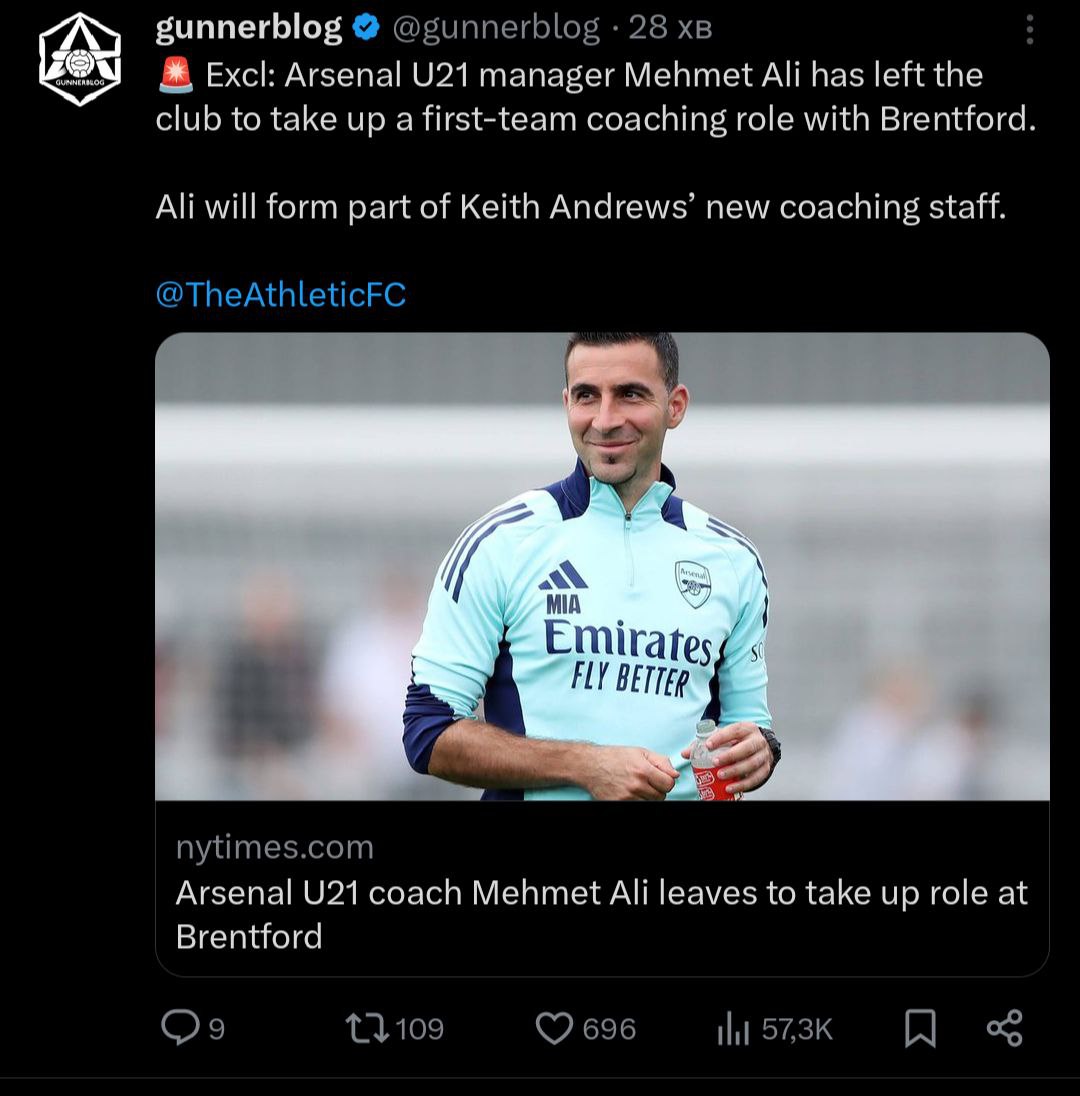Click the blue verified badge

click(x=367, y=29)
